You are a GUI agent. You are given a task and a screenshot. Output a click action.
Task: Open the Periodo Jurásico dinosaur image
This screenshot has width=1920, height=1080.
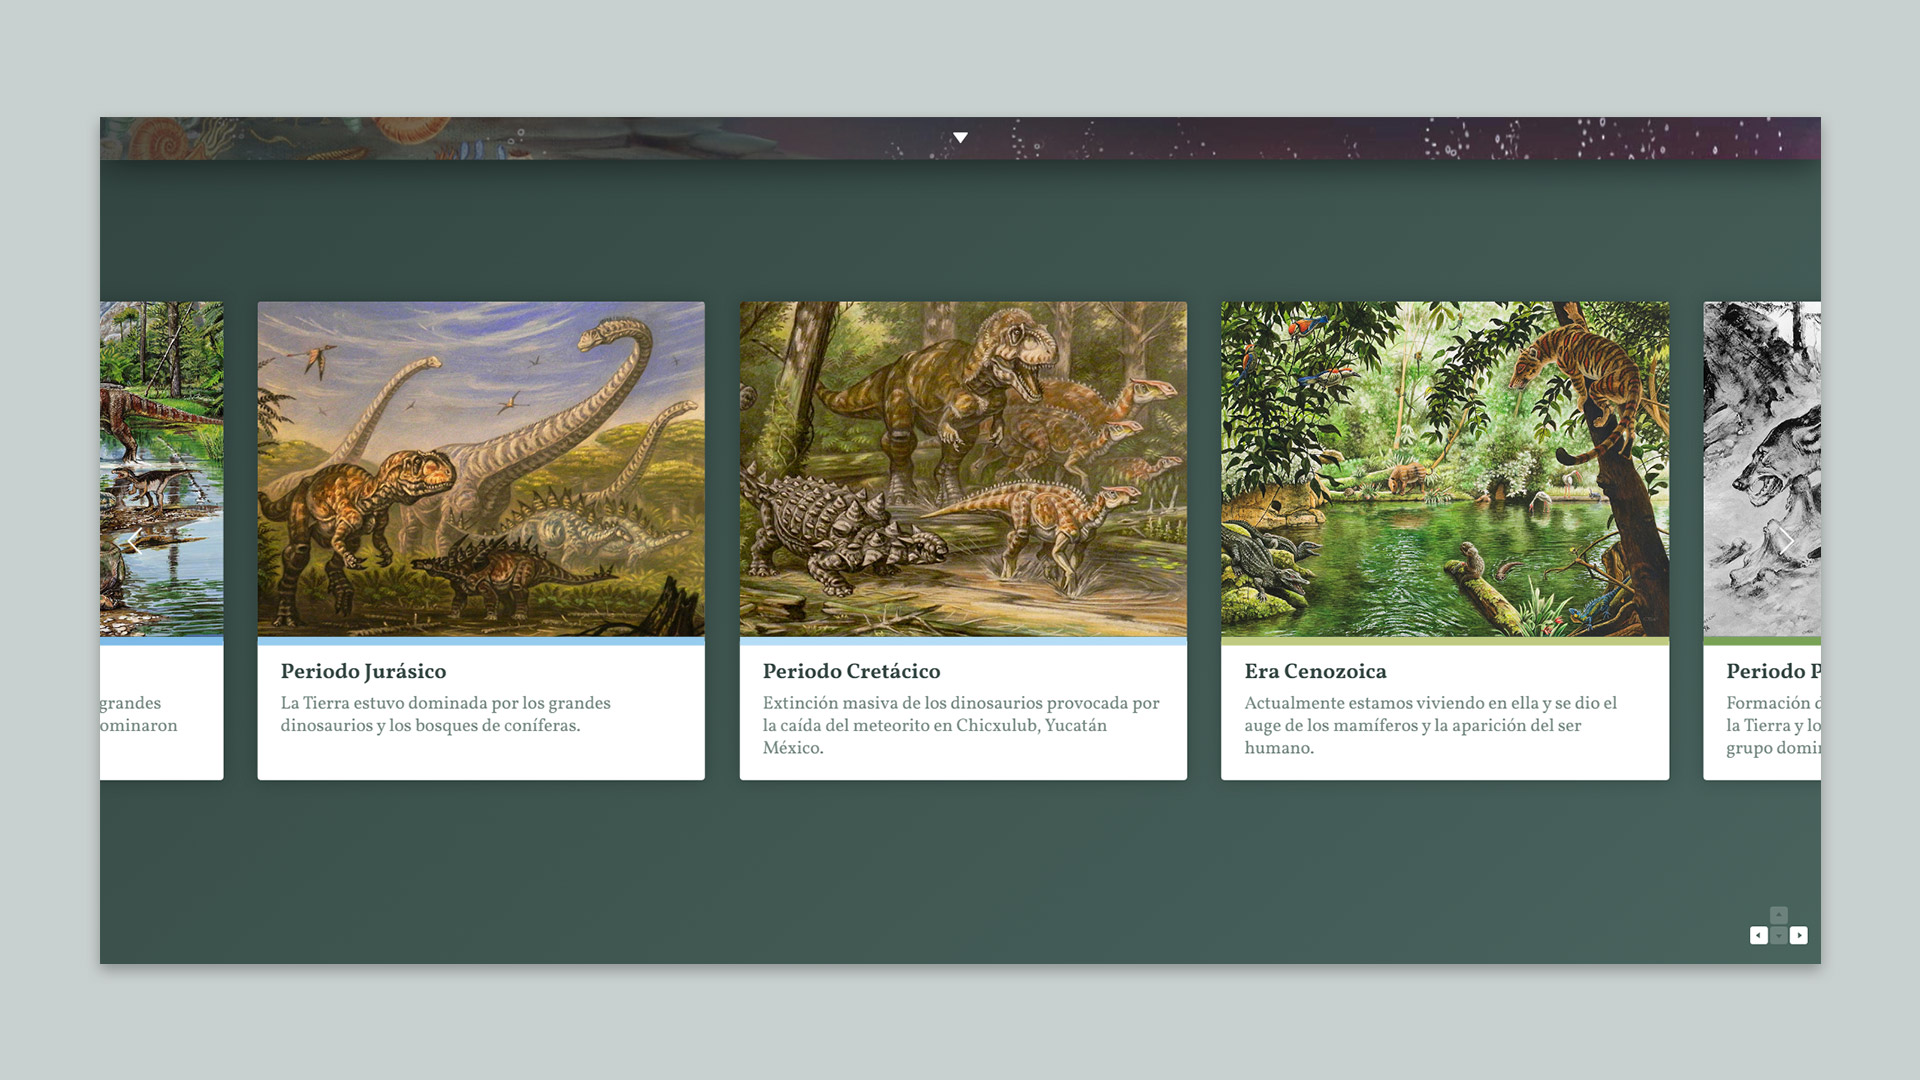[x=481, y=468]
